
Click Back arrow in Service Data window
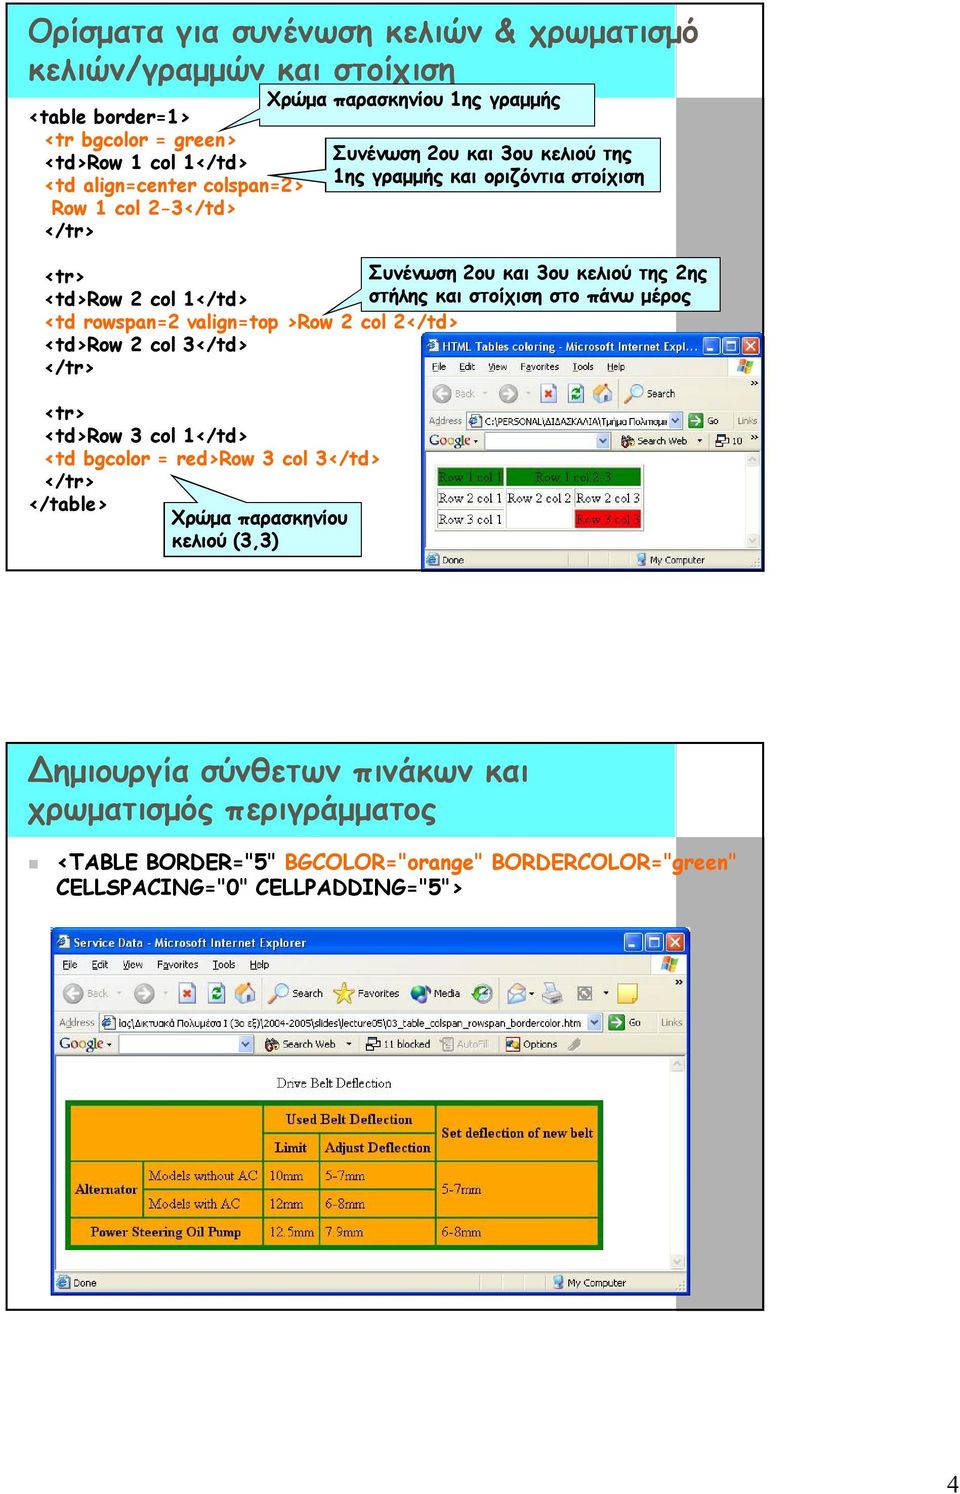(73, 993)
